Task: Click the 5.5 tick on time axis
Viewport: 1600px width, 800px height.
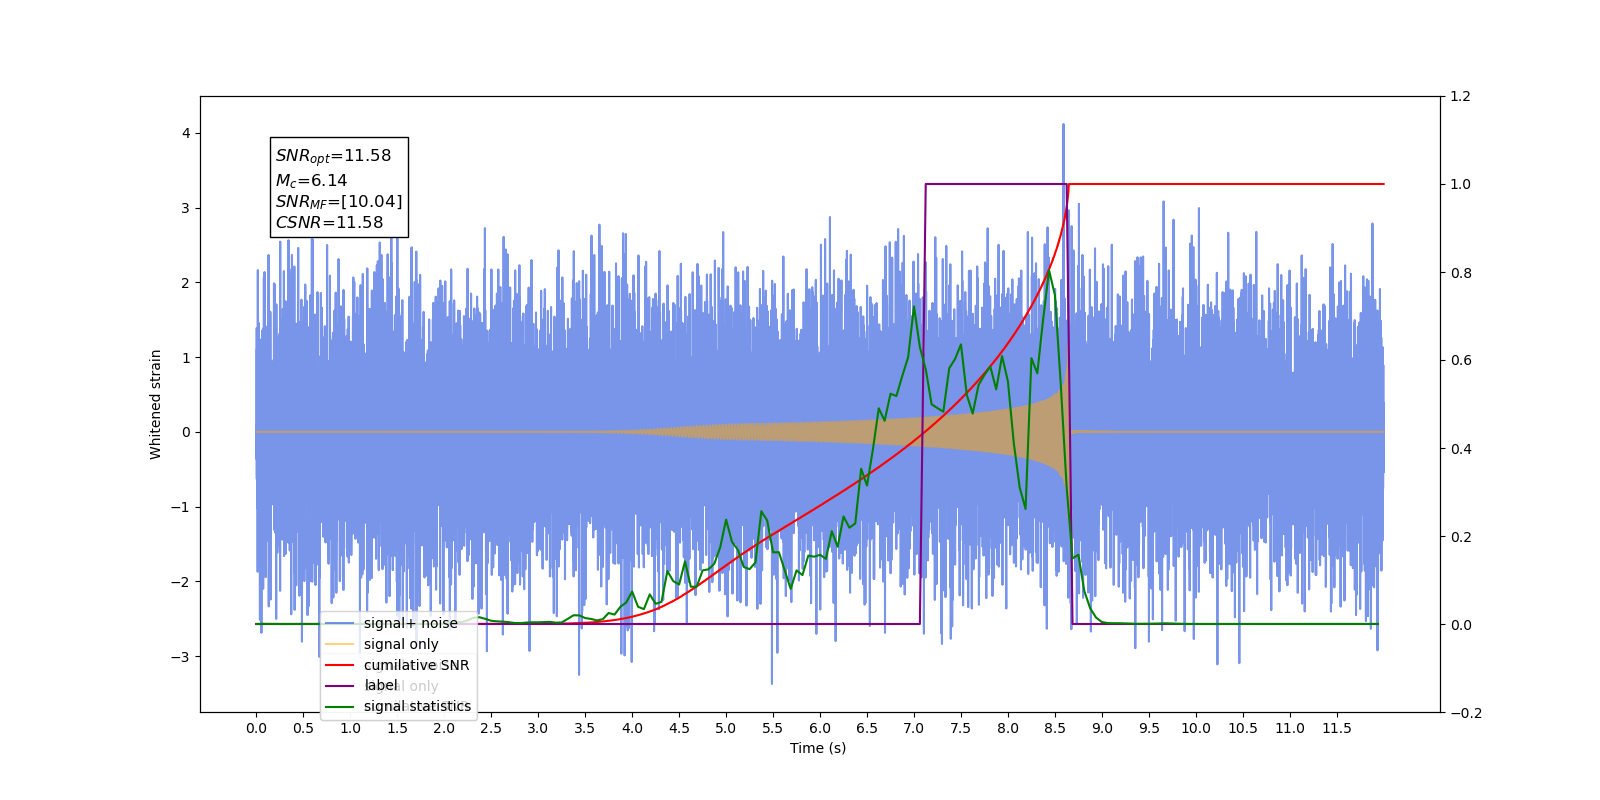Action: (x=773, y=728)
